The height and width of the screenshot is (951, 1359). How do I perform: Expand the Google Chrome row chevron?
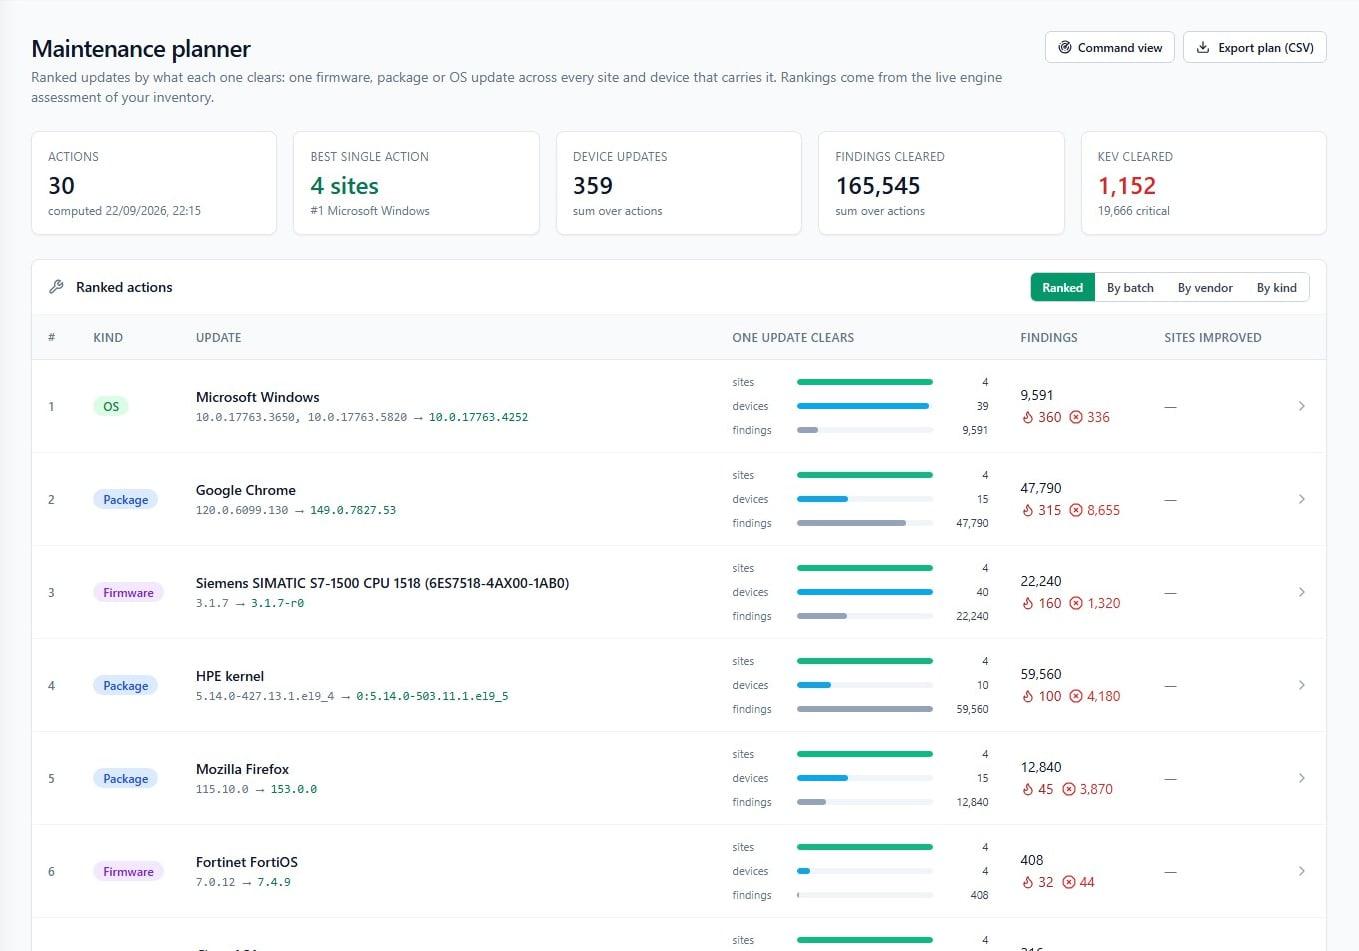(x=1301, y=499)
